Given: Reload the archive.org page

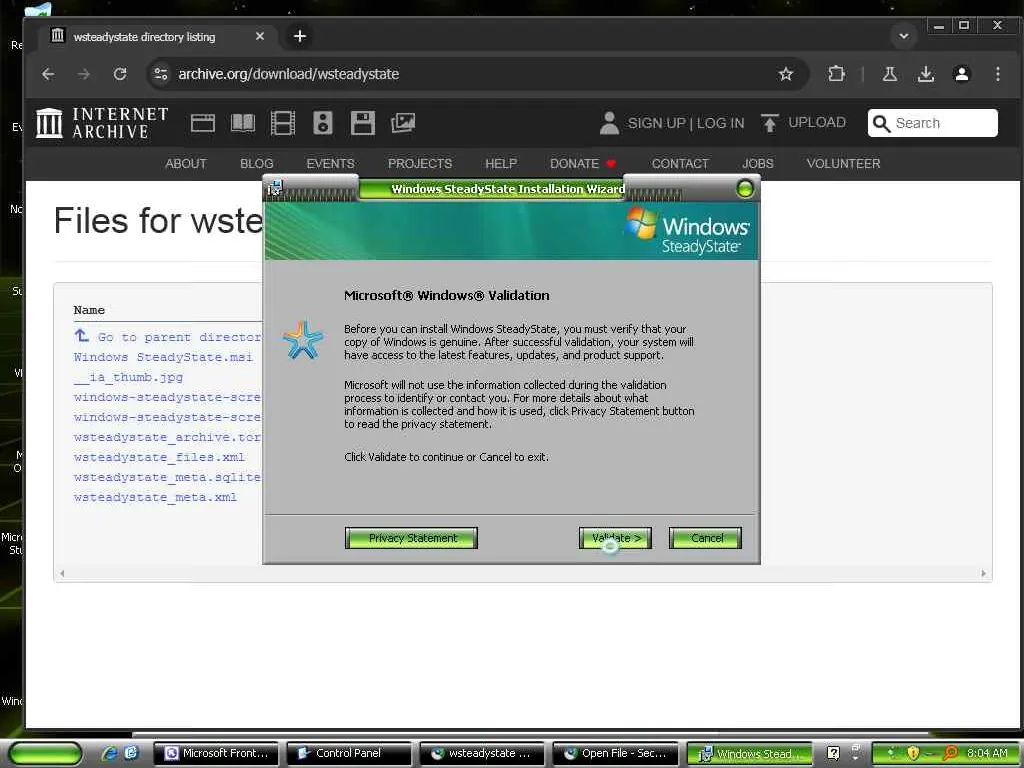Looking at the screenshot, I should click(120, 74).
